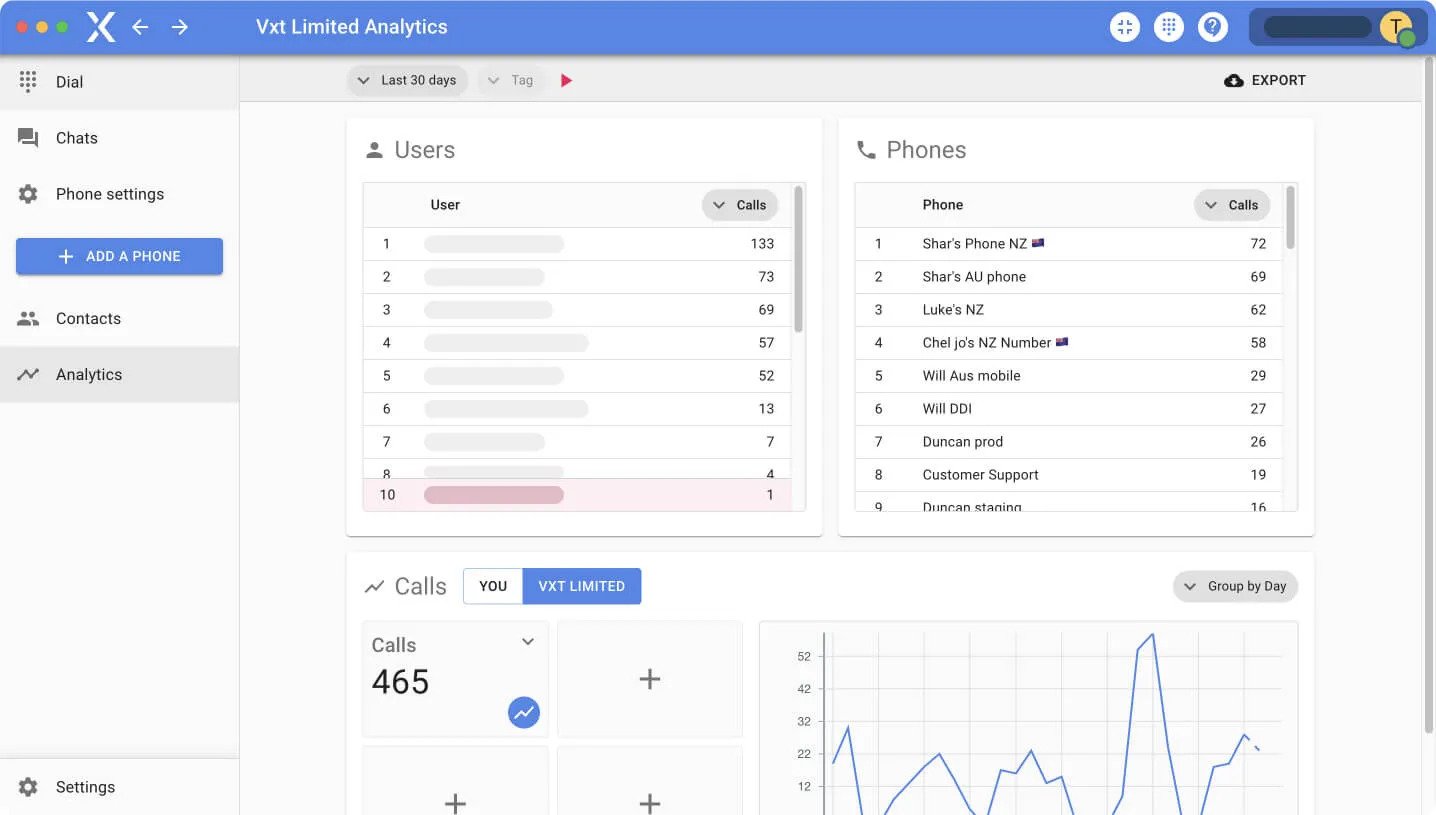Viewport: 1436px width, 815px height.
Task: Click the Vxt X logo icon
Action: (x=101, y=27)
